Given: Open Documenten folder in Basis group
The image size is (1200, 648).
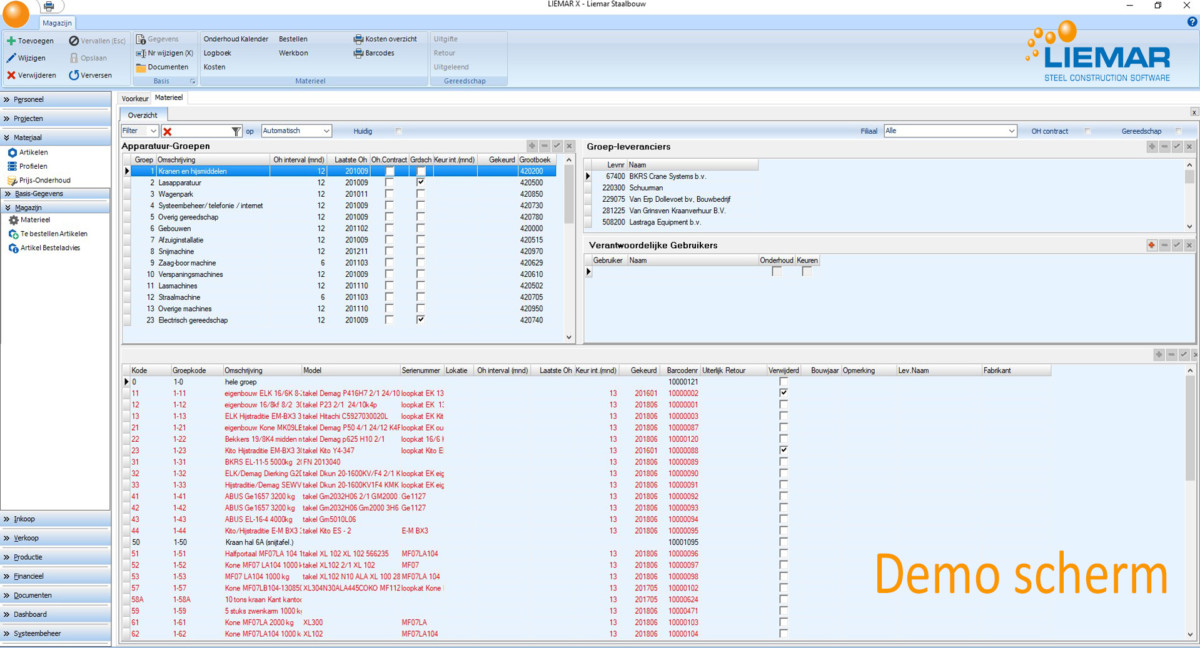Looking at the screenshot, I should tap(162, 67).
